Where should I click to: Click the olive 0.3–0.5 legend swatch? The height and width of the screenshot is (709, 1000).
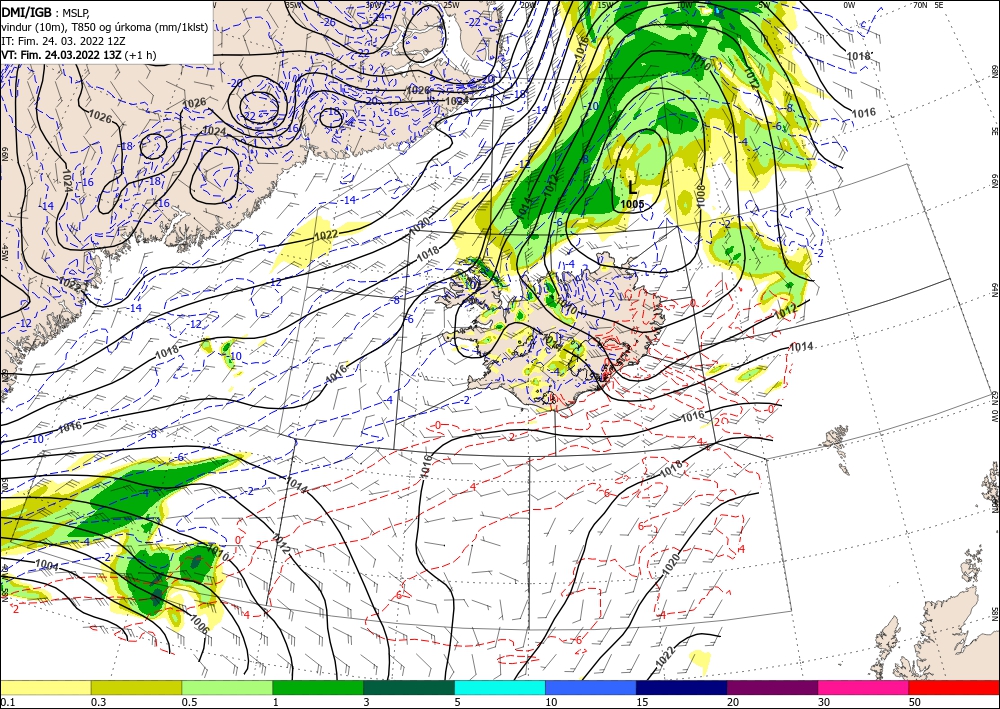click(x=136, y=687)
